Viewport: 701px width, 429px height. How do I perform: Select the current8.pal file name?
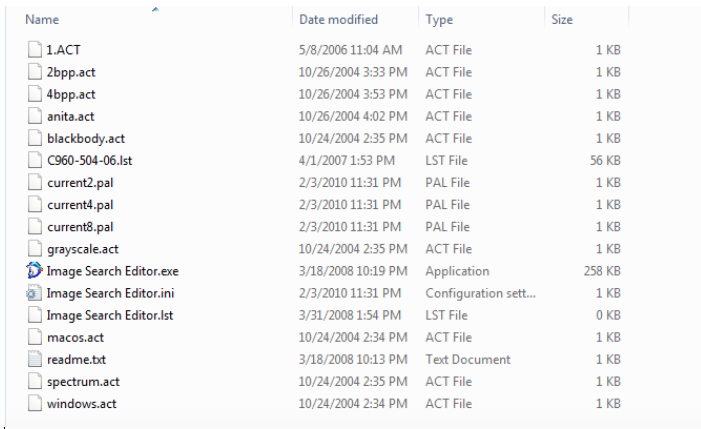coord(80,227)
